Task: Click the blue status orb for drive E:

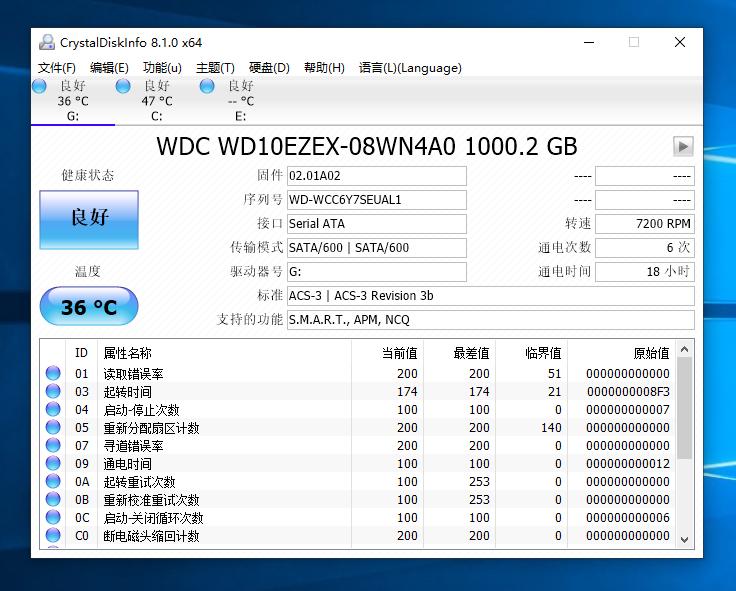Action: [x=207, y=86]
